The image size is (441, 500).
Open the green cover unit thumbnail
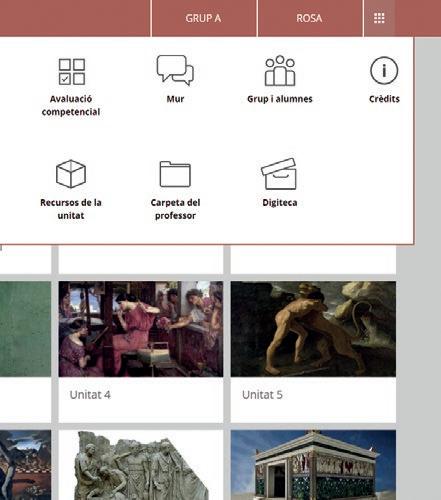click(25, 329)
